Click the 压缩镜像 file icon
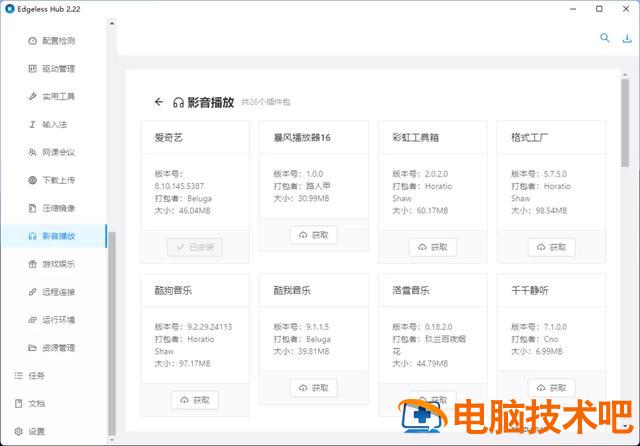Viewport: 640px width, 446px height. 33,208
